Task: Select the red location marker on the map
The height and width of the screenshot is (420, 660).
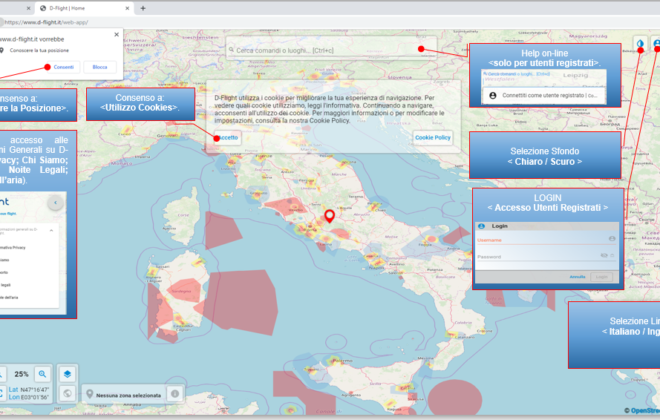Action: click(330, 216)
